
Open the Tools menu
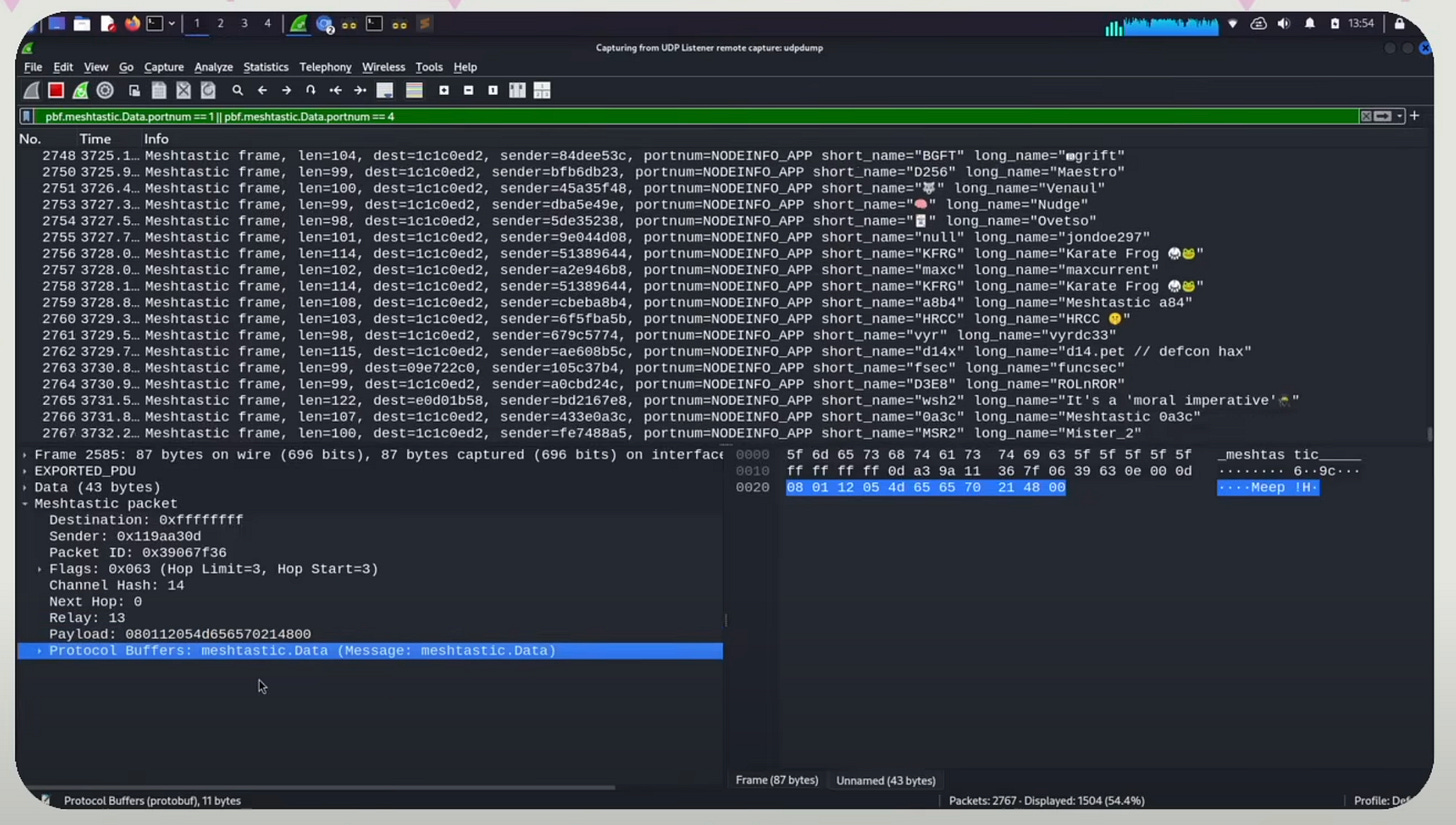pos(429,67)
